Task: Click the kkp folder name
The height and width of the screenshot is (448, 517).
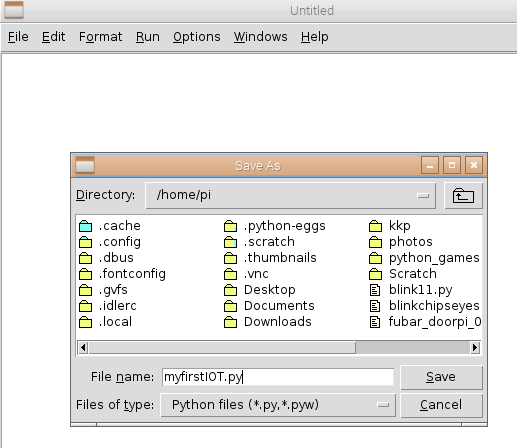Action: [x=400, y=226]
